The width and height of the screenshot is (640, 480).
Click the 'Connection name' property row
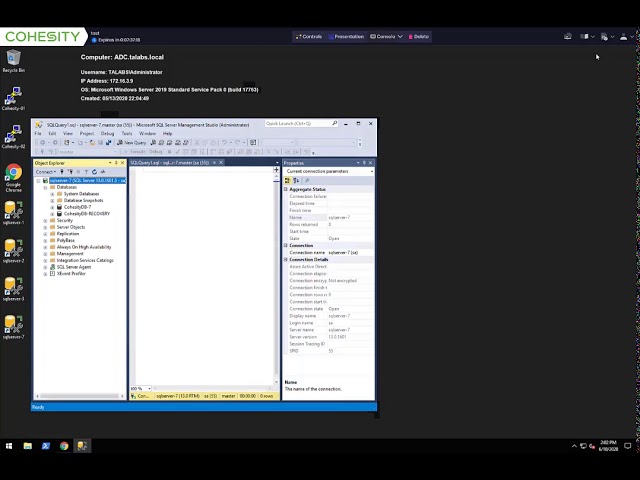coord(329,253)
